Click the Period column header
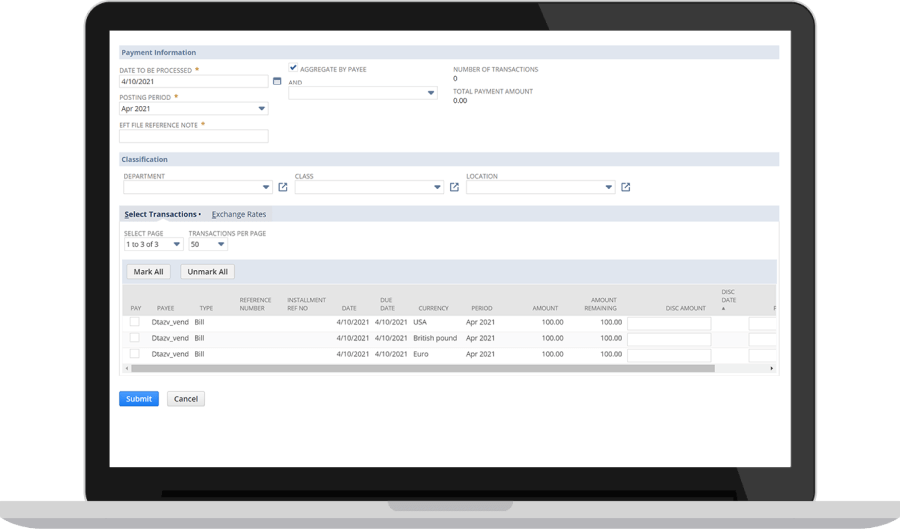The height and width of the screenshot is (529, 900). tap(482, 308)
